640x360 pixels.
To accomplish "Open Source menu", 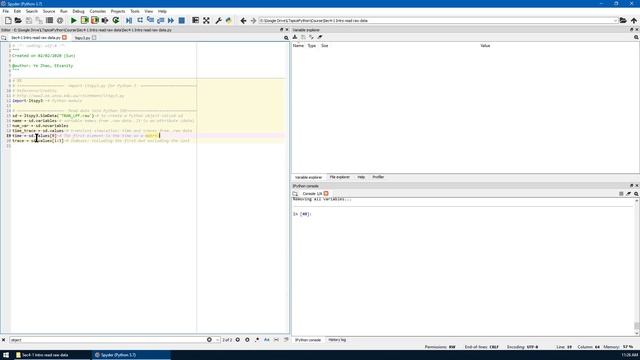I will tap(49, 11).
